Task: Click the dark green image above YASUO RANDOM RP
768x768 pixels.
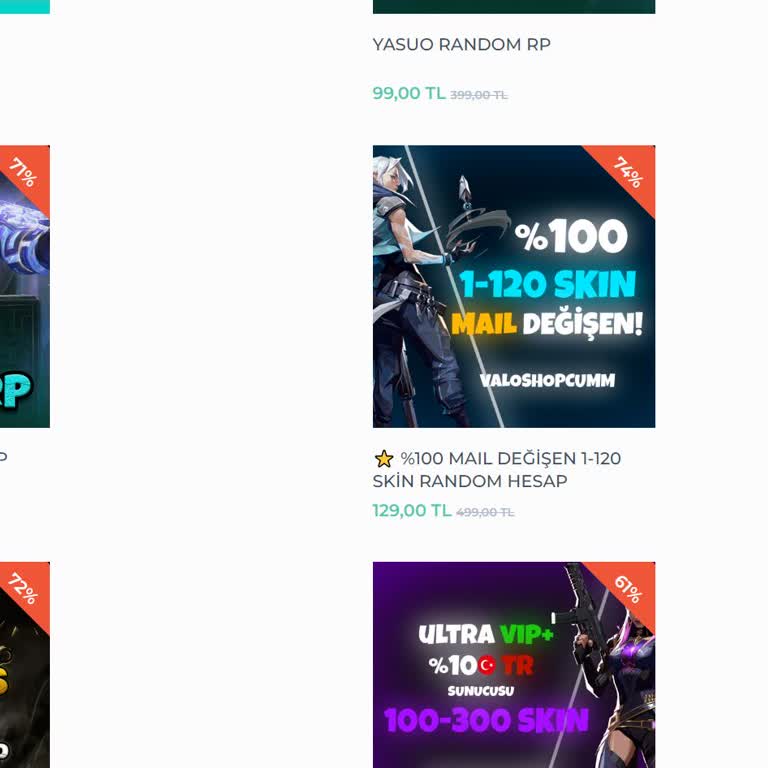Action: click(x=514, y=7)
